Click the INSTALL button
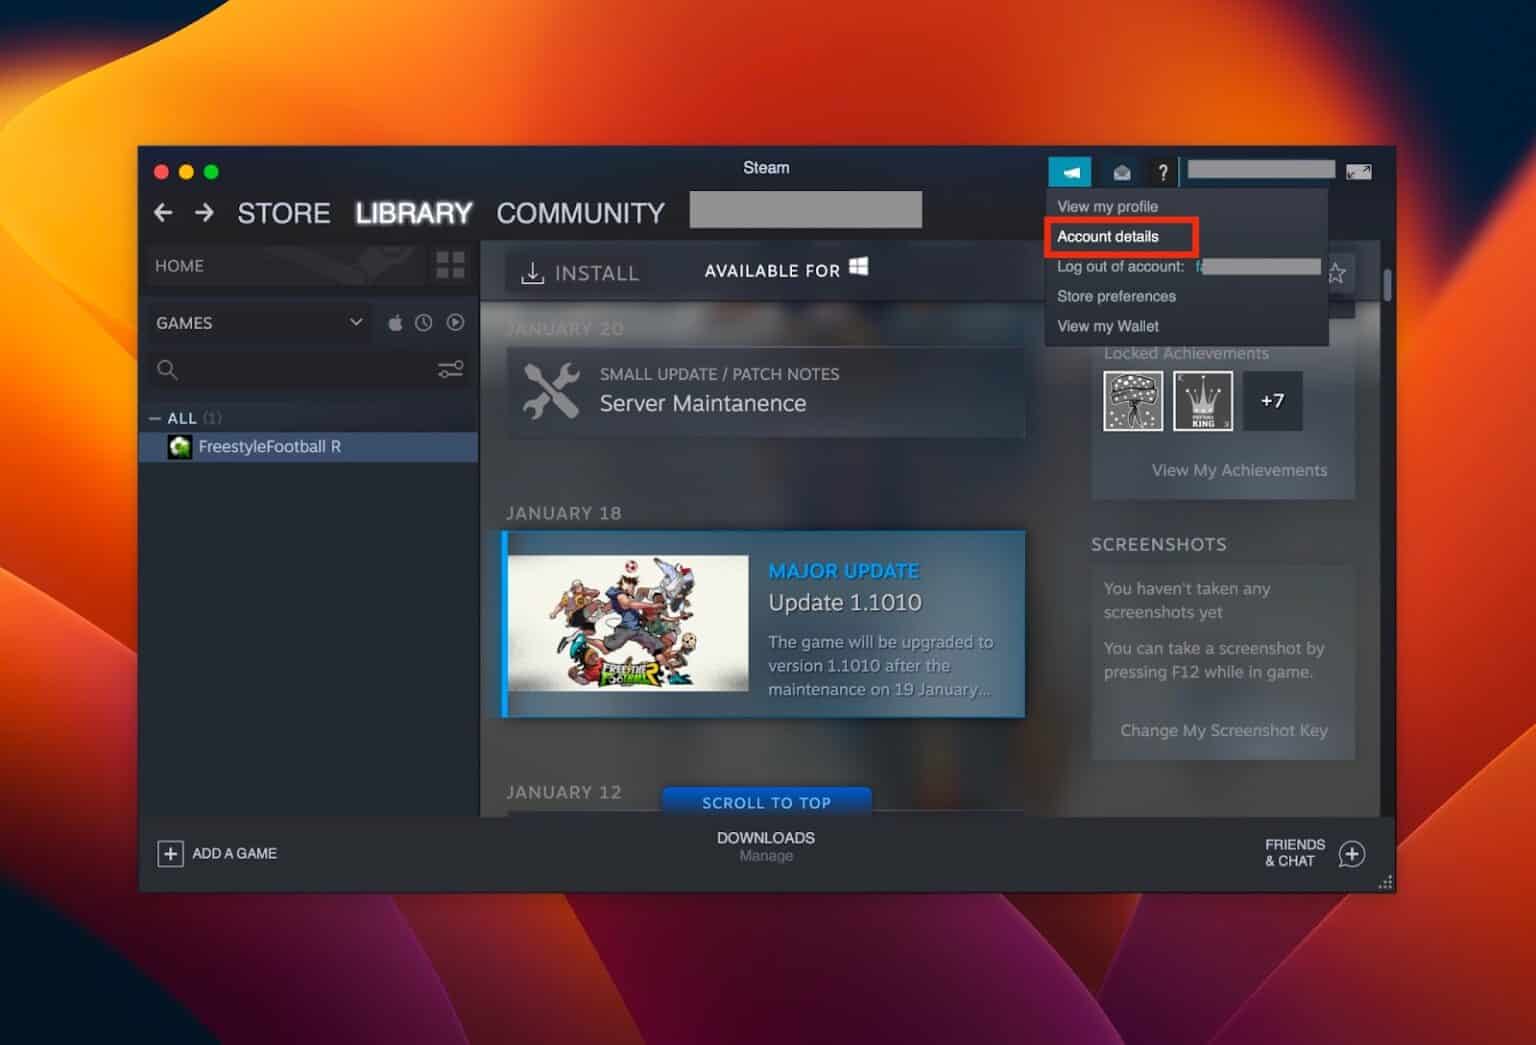The image size is (1536, 1045). 580,272
